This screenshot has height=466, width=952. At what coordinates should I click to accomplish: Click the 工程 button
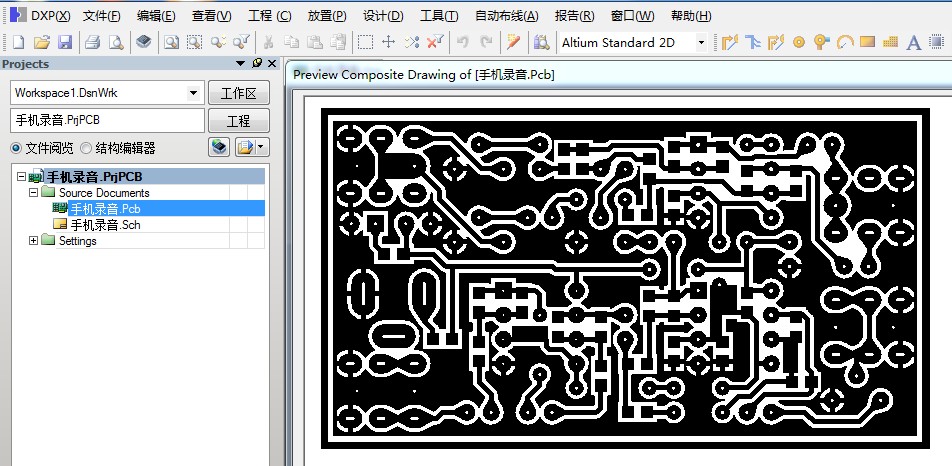(x=239, y=121)
